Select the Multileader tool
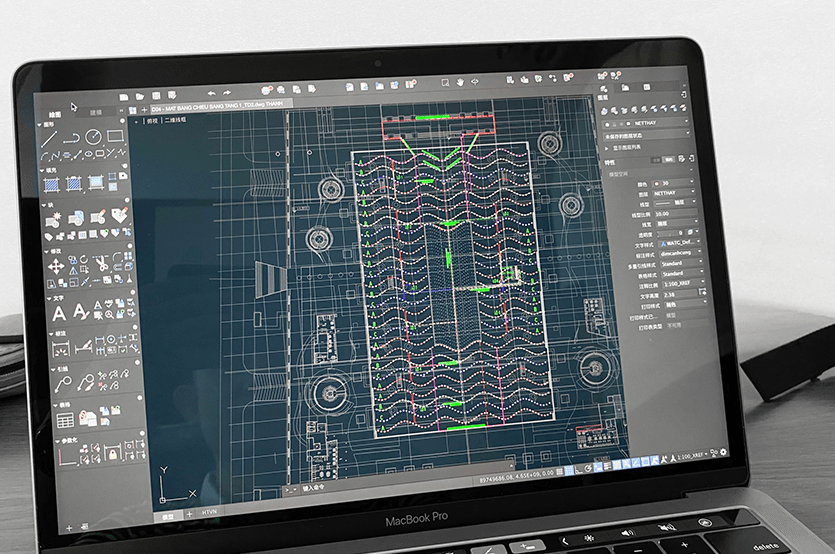 click(63, 384)
